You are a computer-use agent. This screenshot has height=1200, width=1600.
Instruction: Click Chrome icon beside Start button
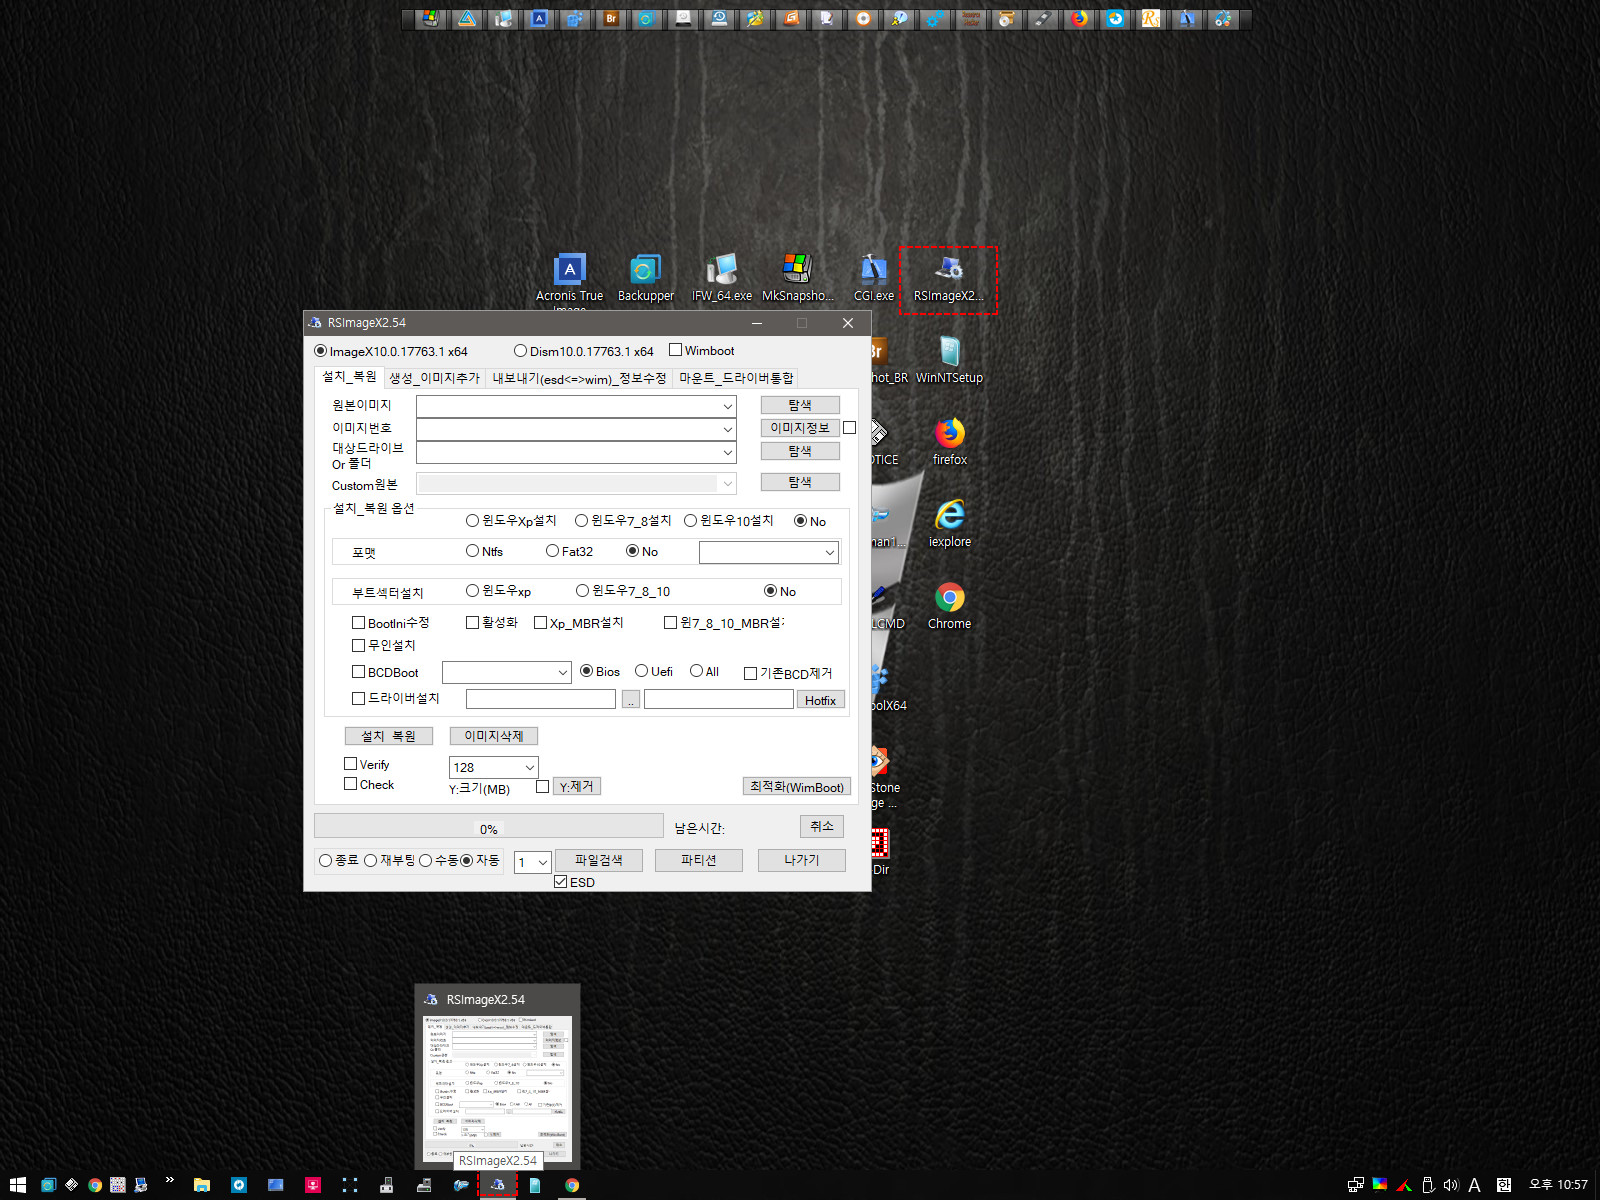pyautogui.click(x=94, y=1185)
